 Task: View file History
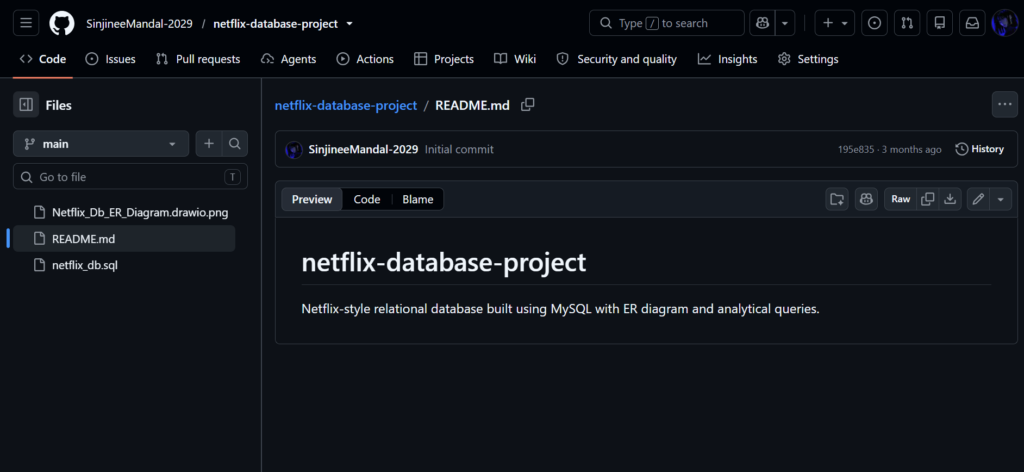point(980,149)
